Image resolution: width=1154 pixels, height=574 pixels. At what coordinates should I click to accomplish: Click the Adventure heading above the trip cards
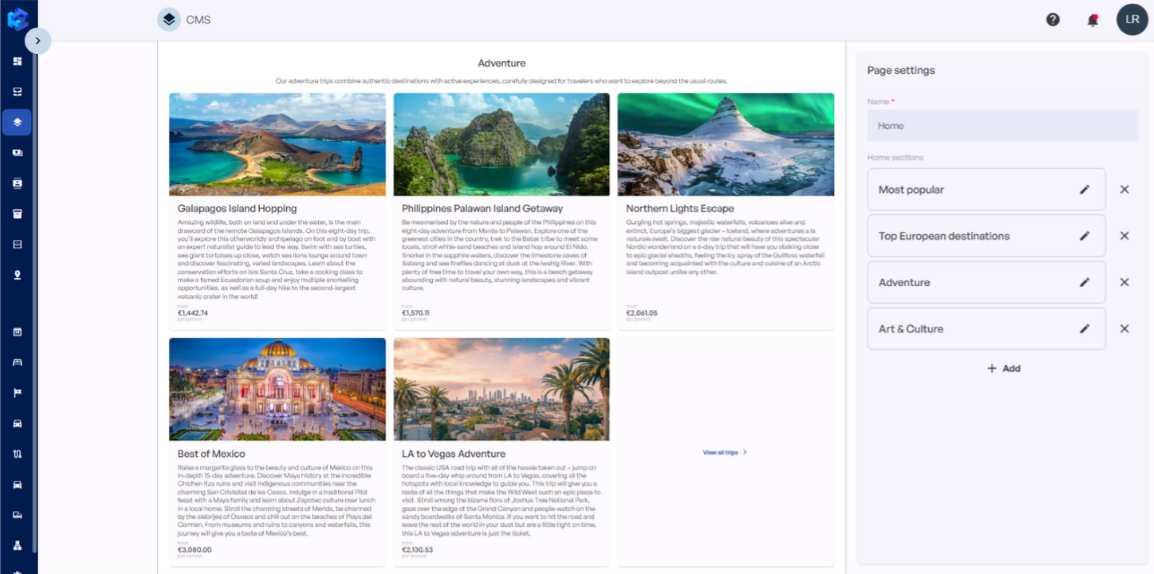[x=501, y=64]
